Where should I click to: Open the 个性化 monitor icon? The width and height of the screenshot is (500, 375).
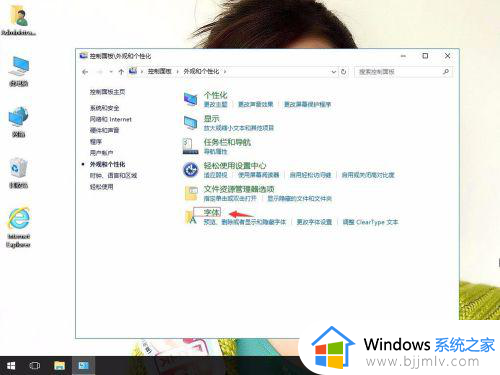[191, 99]
